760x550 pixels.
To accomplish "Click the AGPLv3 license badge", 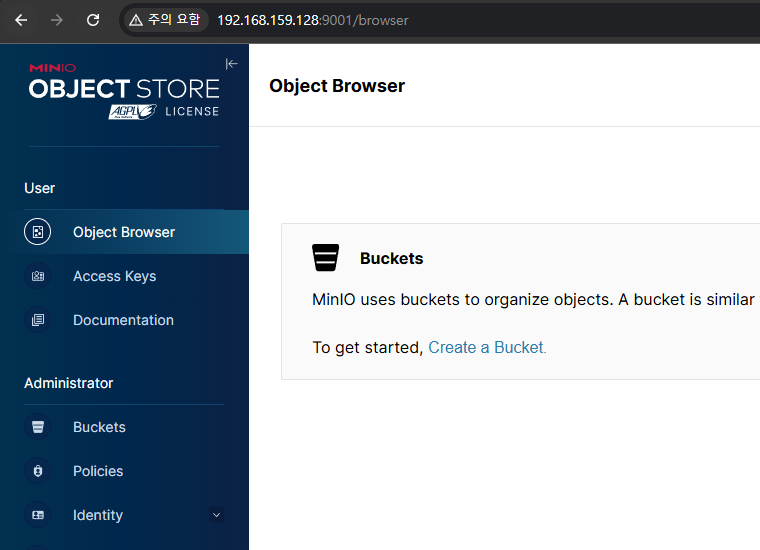I will coord(132,112).
